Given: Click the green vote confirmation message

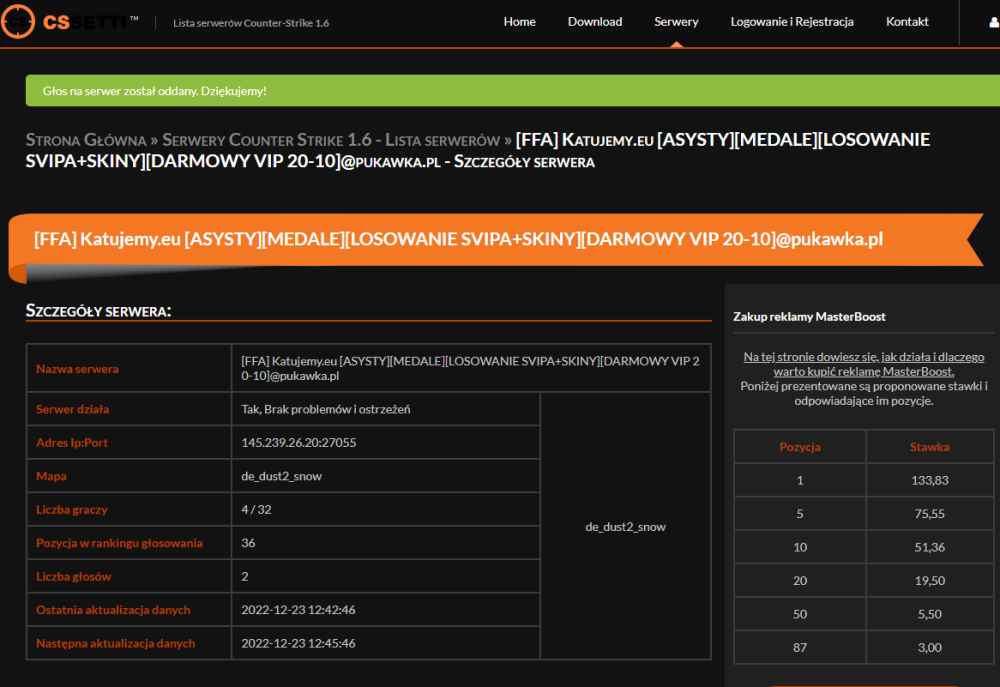Looking at the screenshot, I should pos(513,91).
